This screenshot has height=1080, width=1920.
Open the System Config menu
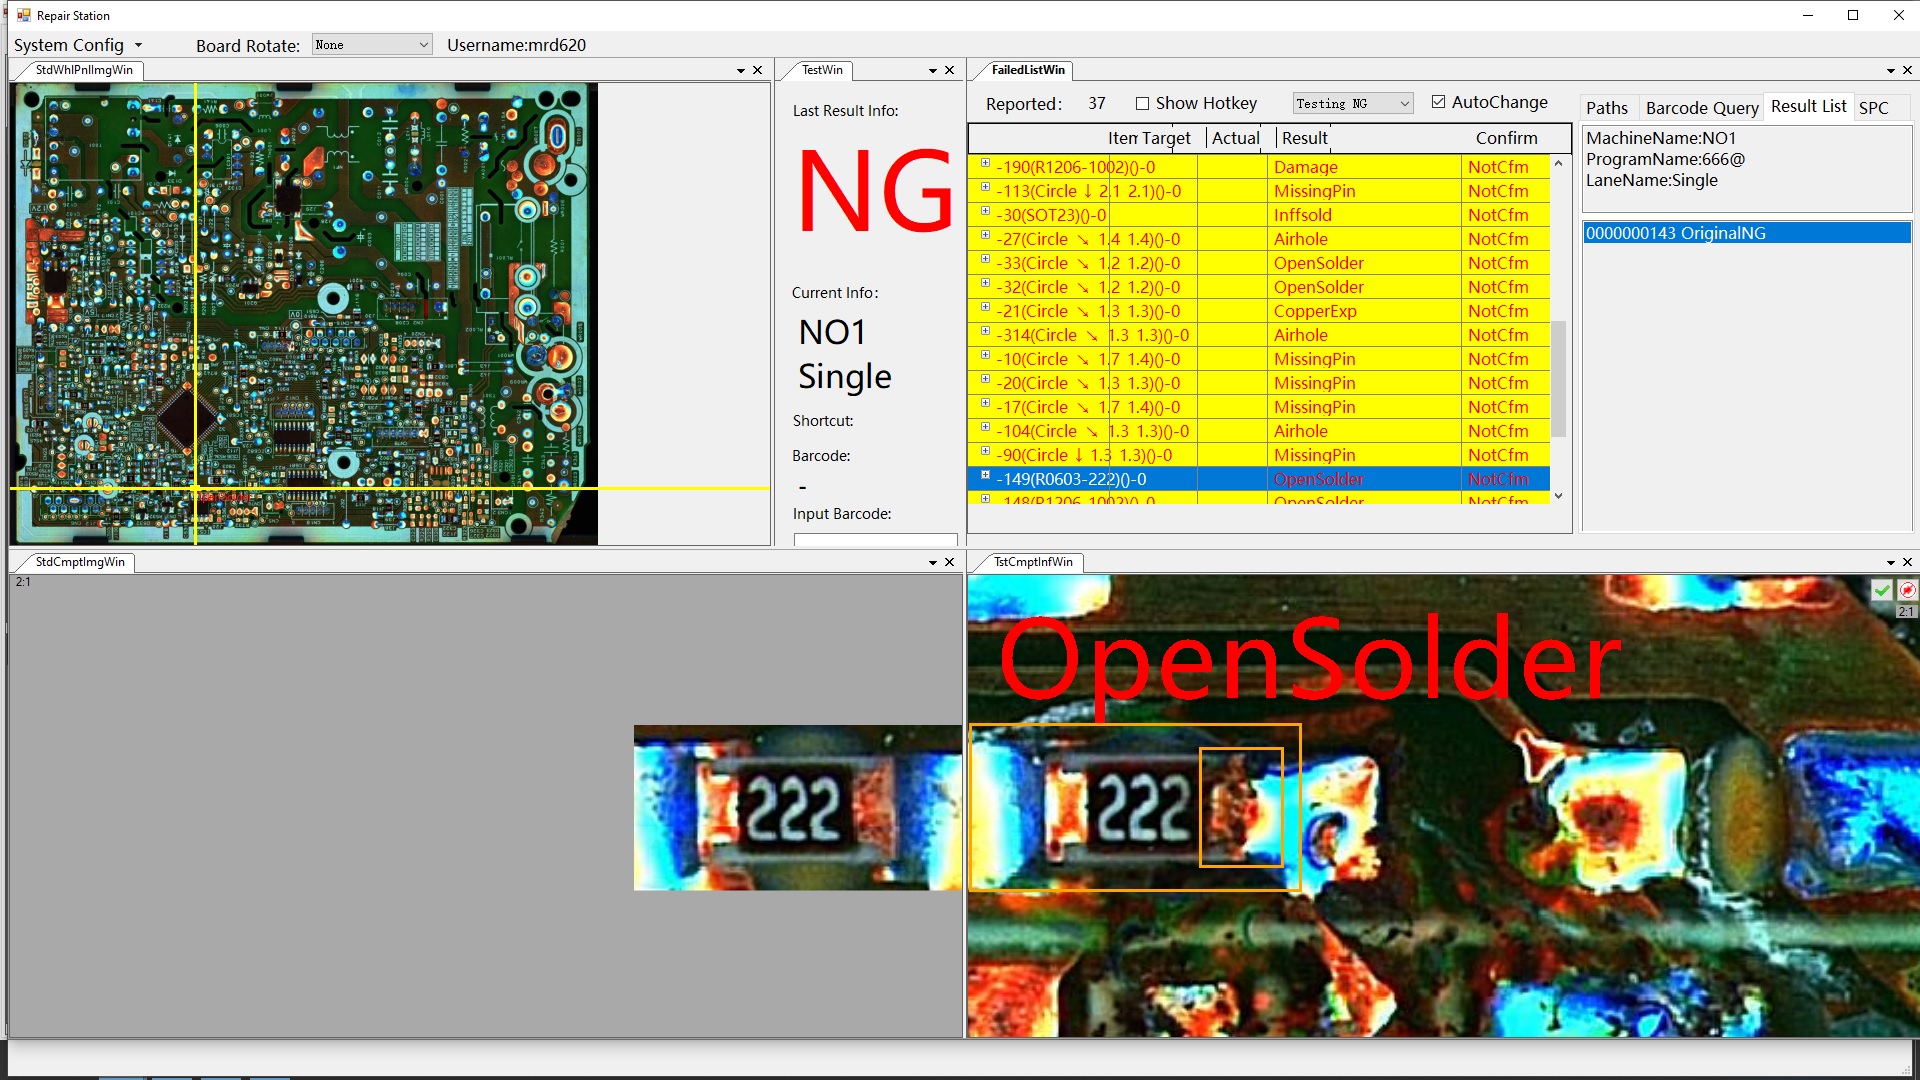77,45
